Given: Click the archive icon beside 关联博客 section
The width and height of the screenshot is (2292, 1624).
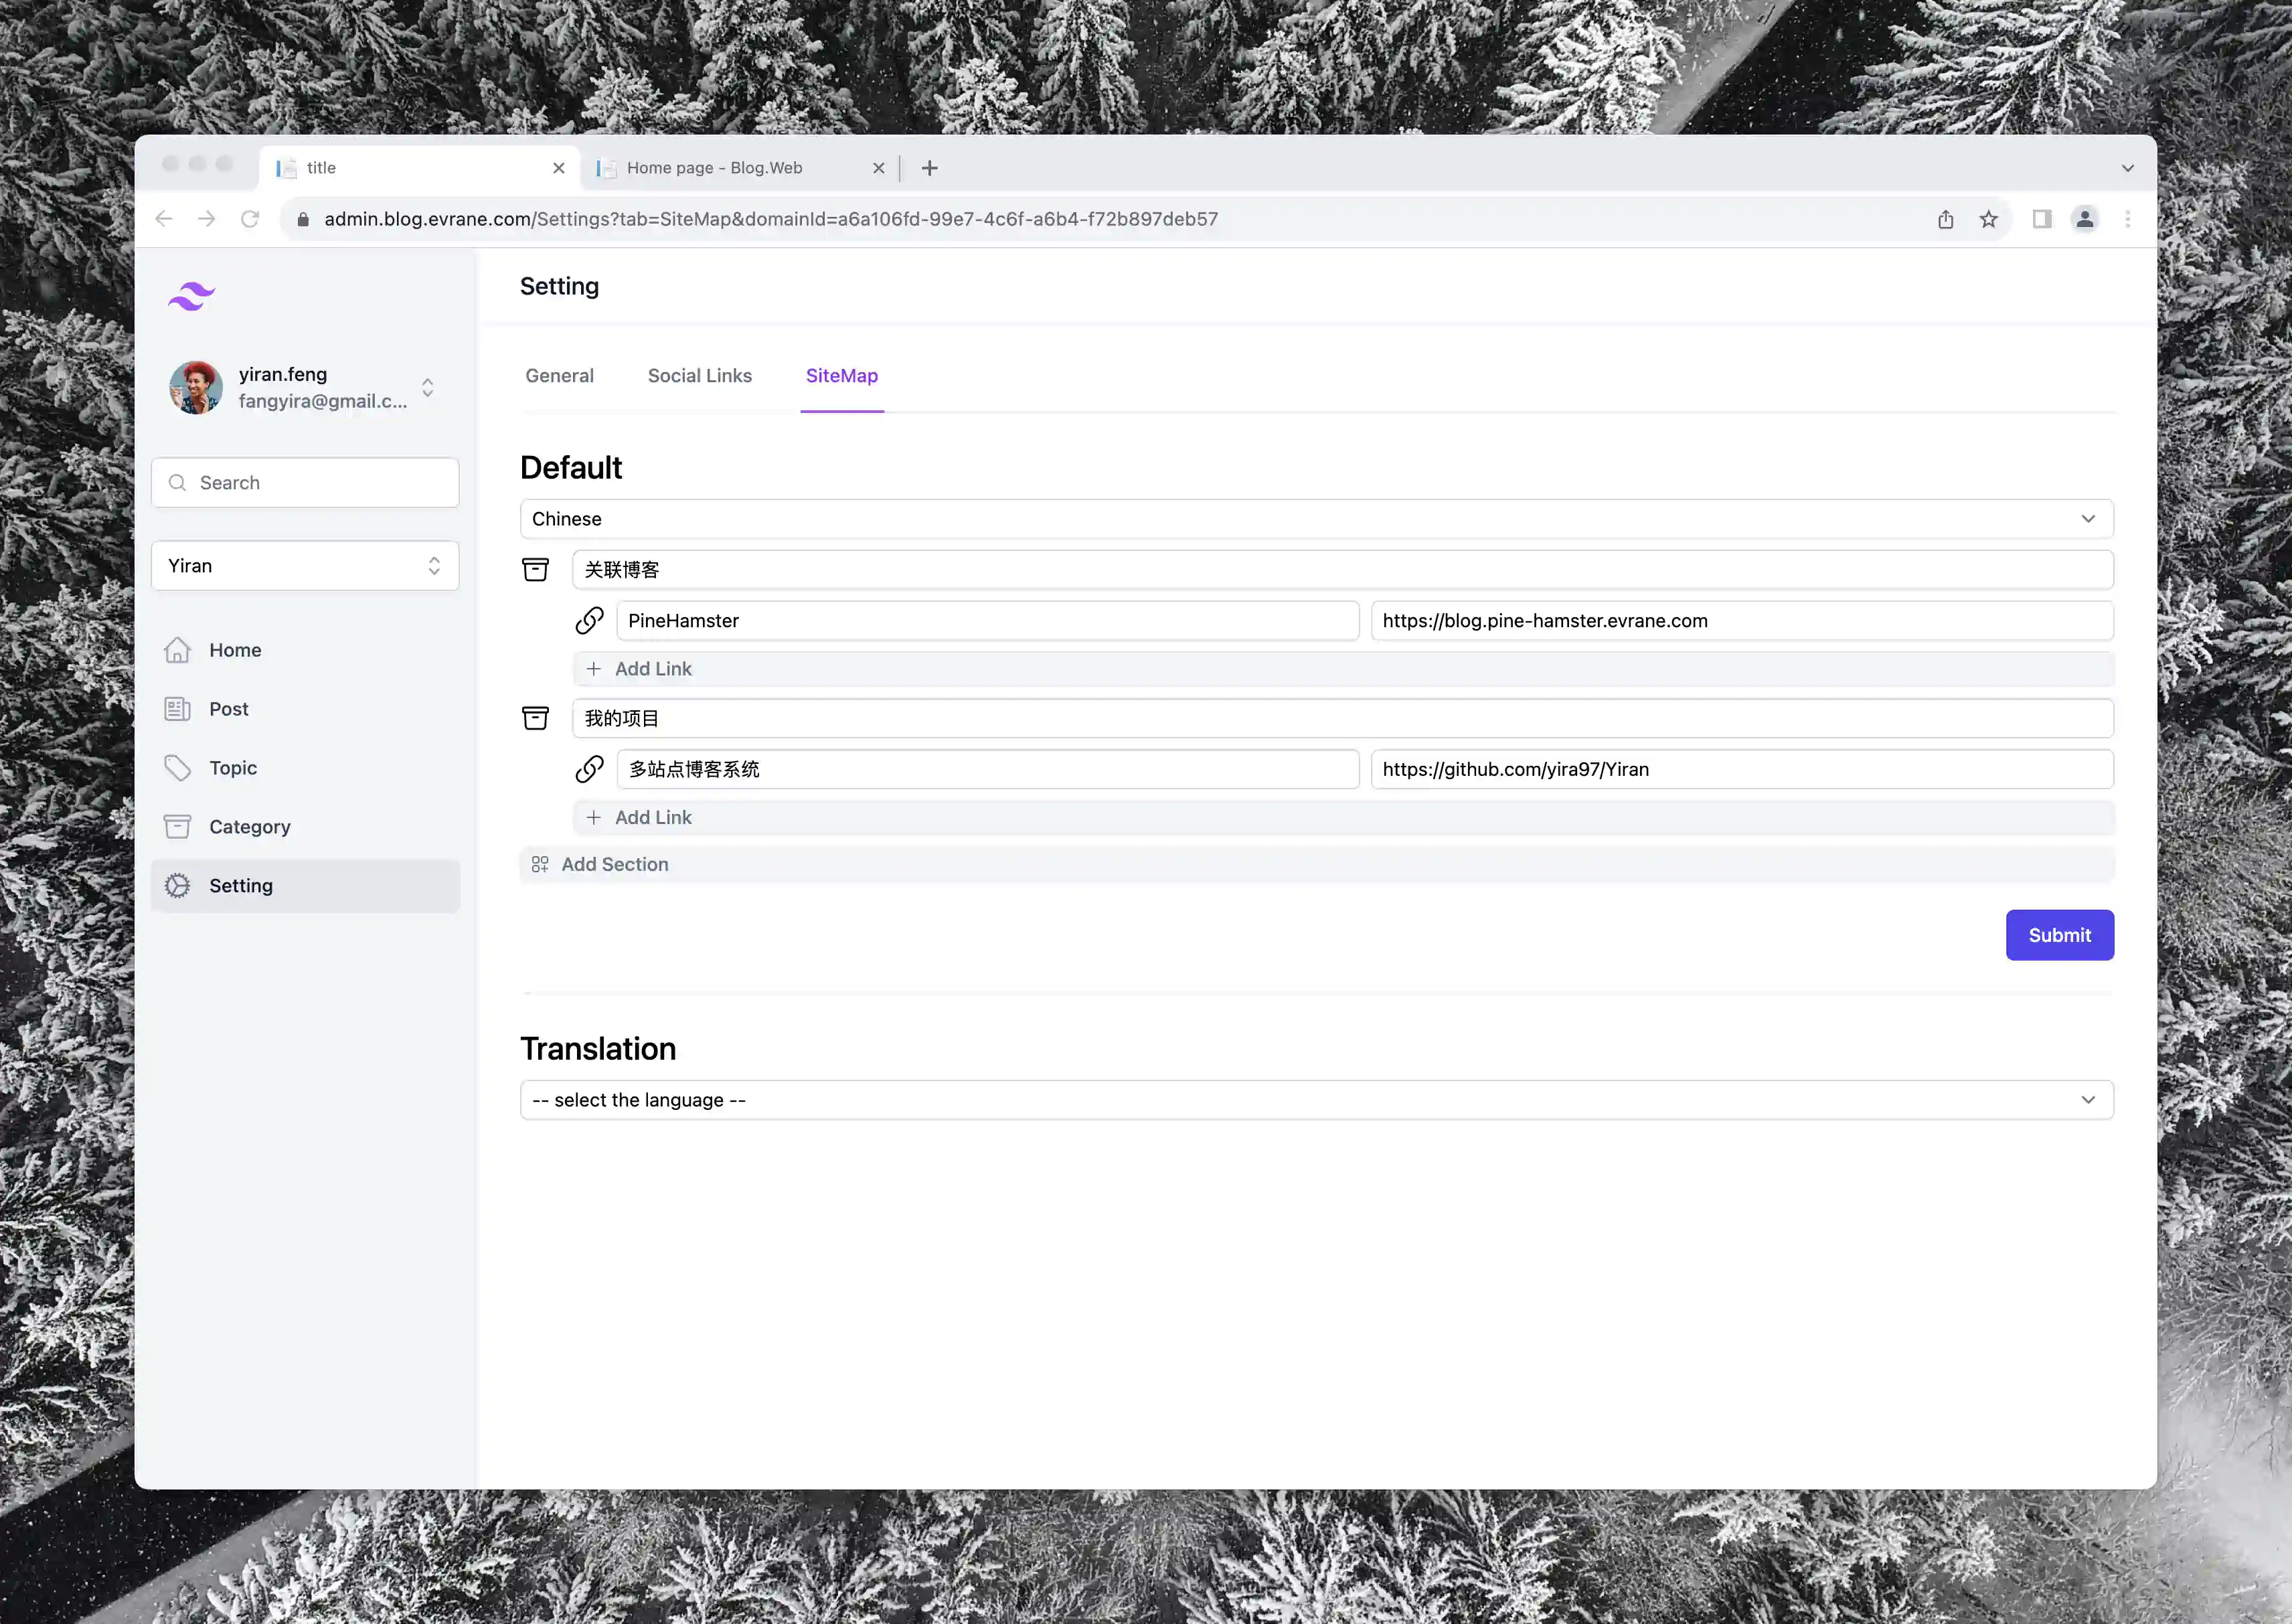Looking at the screenshot, I should [535, 570].
